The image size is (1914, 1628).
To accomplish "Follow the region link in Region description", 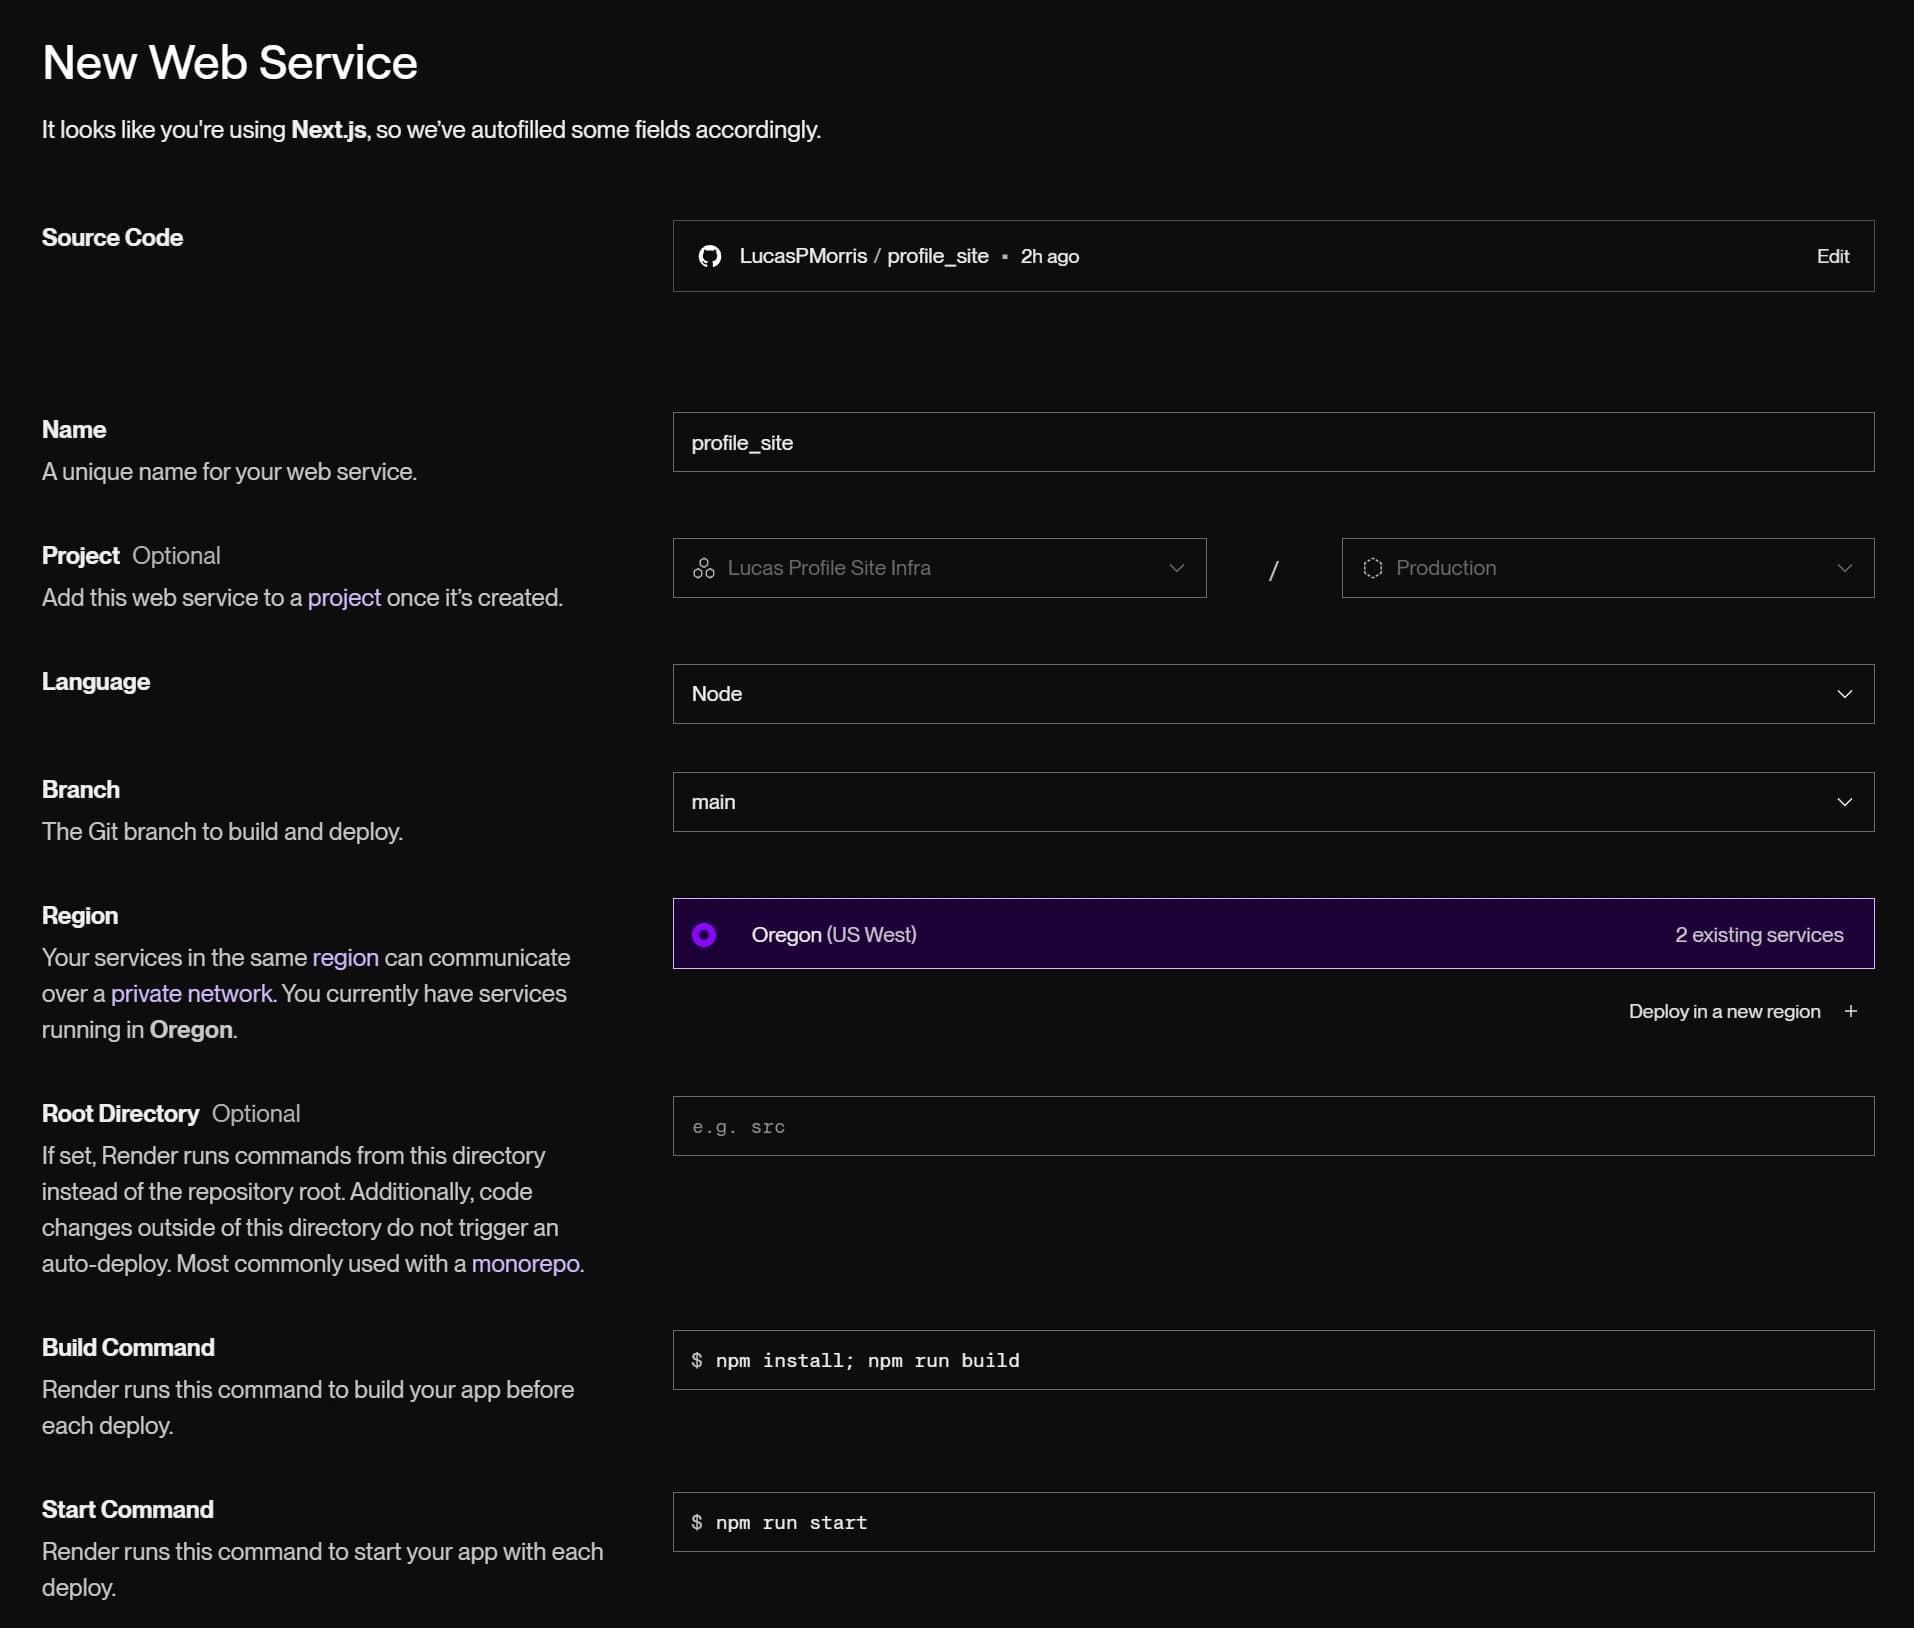I will 345,958.
